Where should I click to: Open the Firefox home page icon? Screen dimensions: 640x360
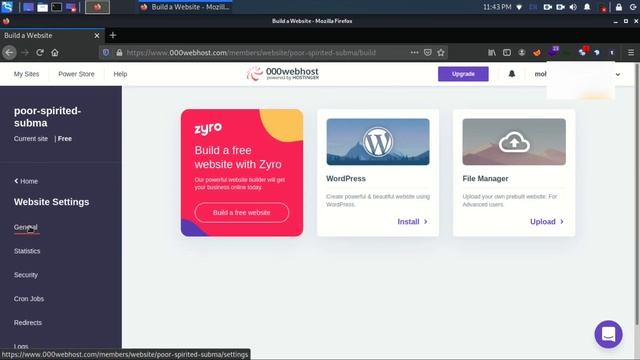click(55, 53)
